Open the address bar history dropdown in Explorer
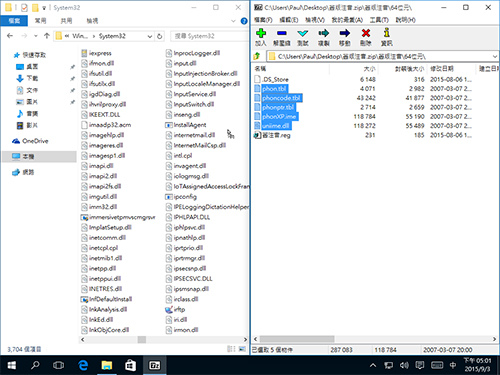The height and width of the screenshot is (375, 500). click(x=150, y=36)
